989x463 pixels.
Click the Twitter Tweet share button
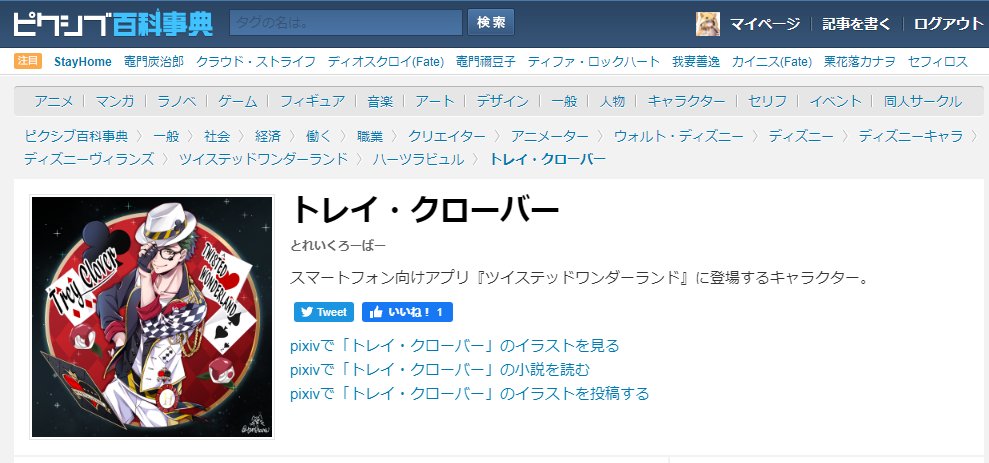[324, 312]
